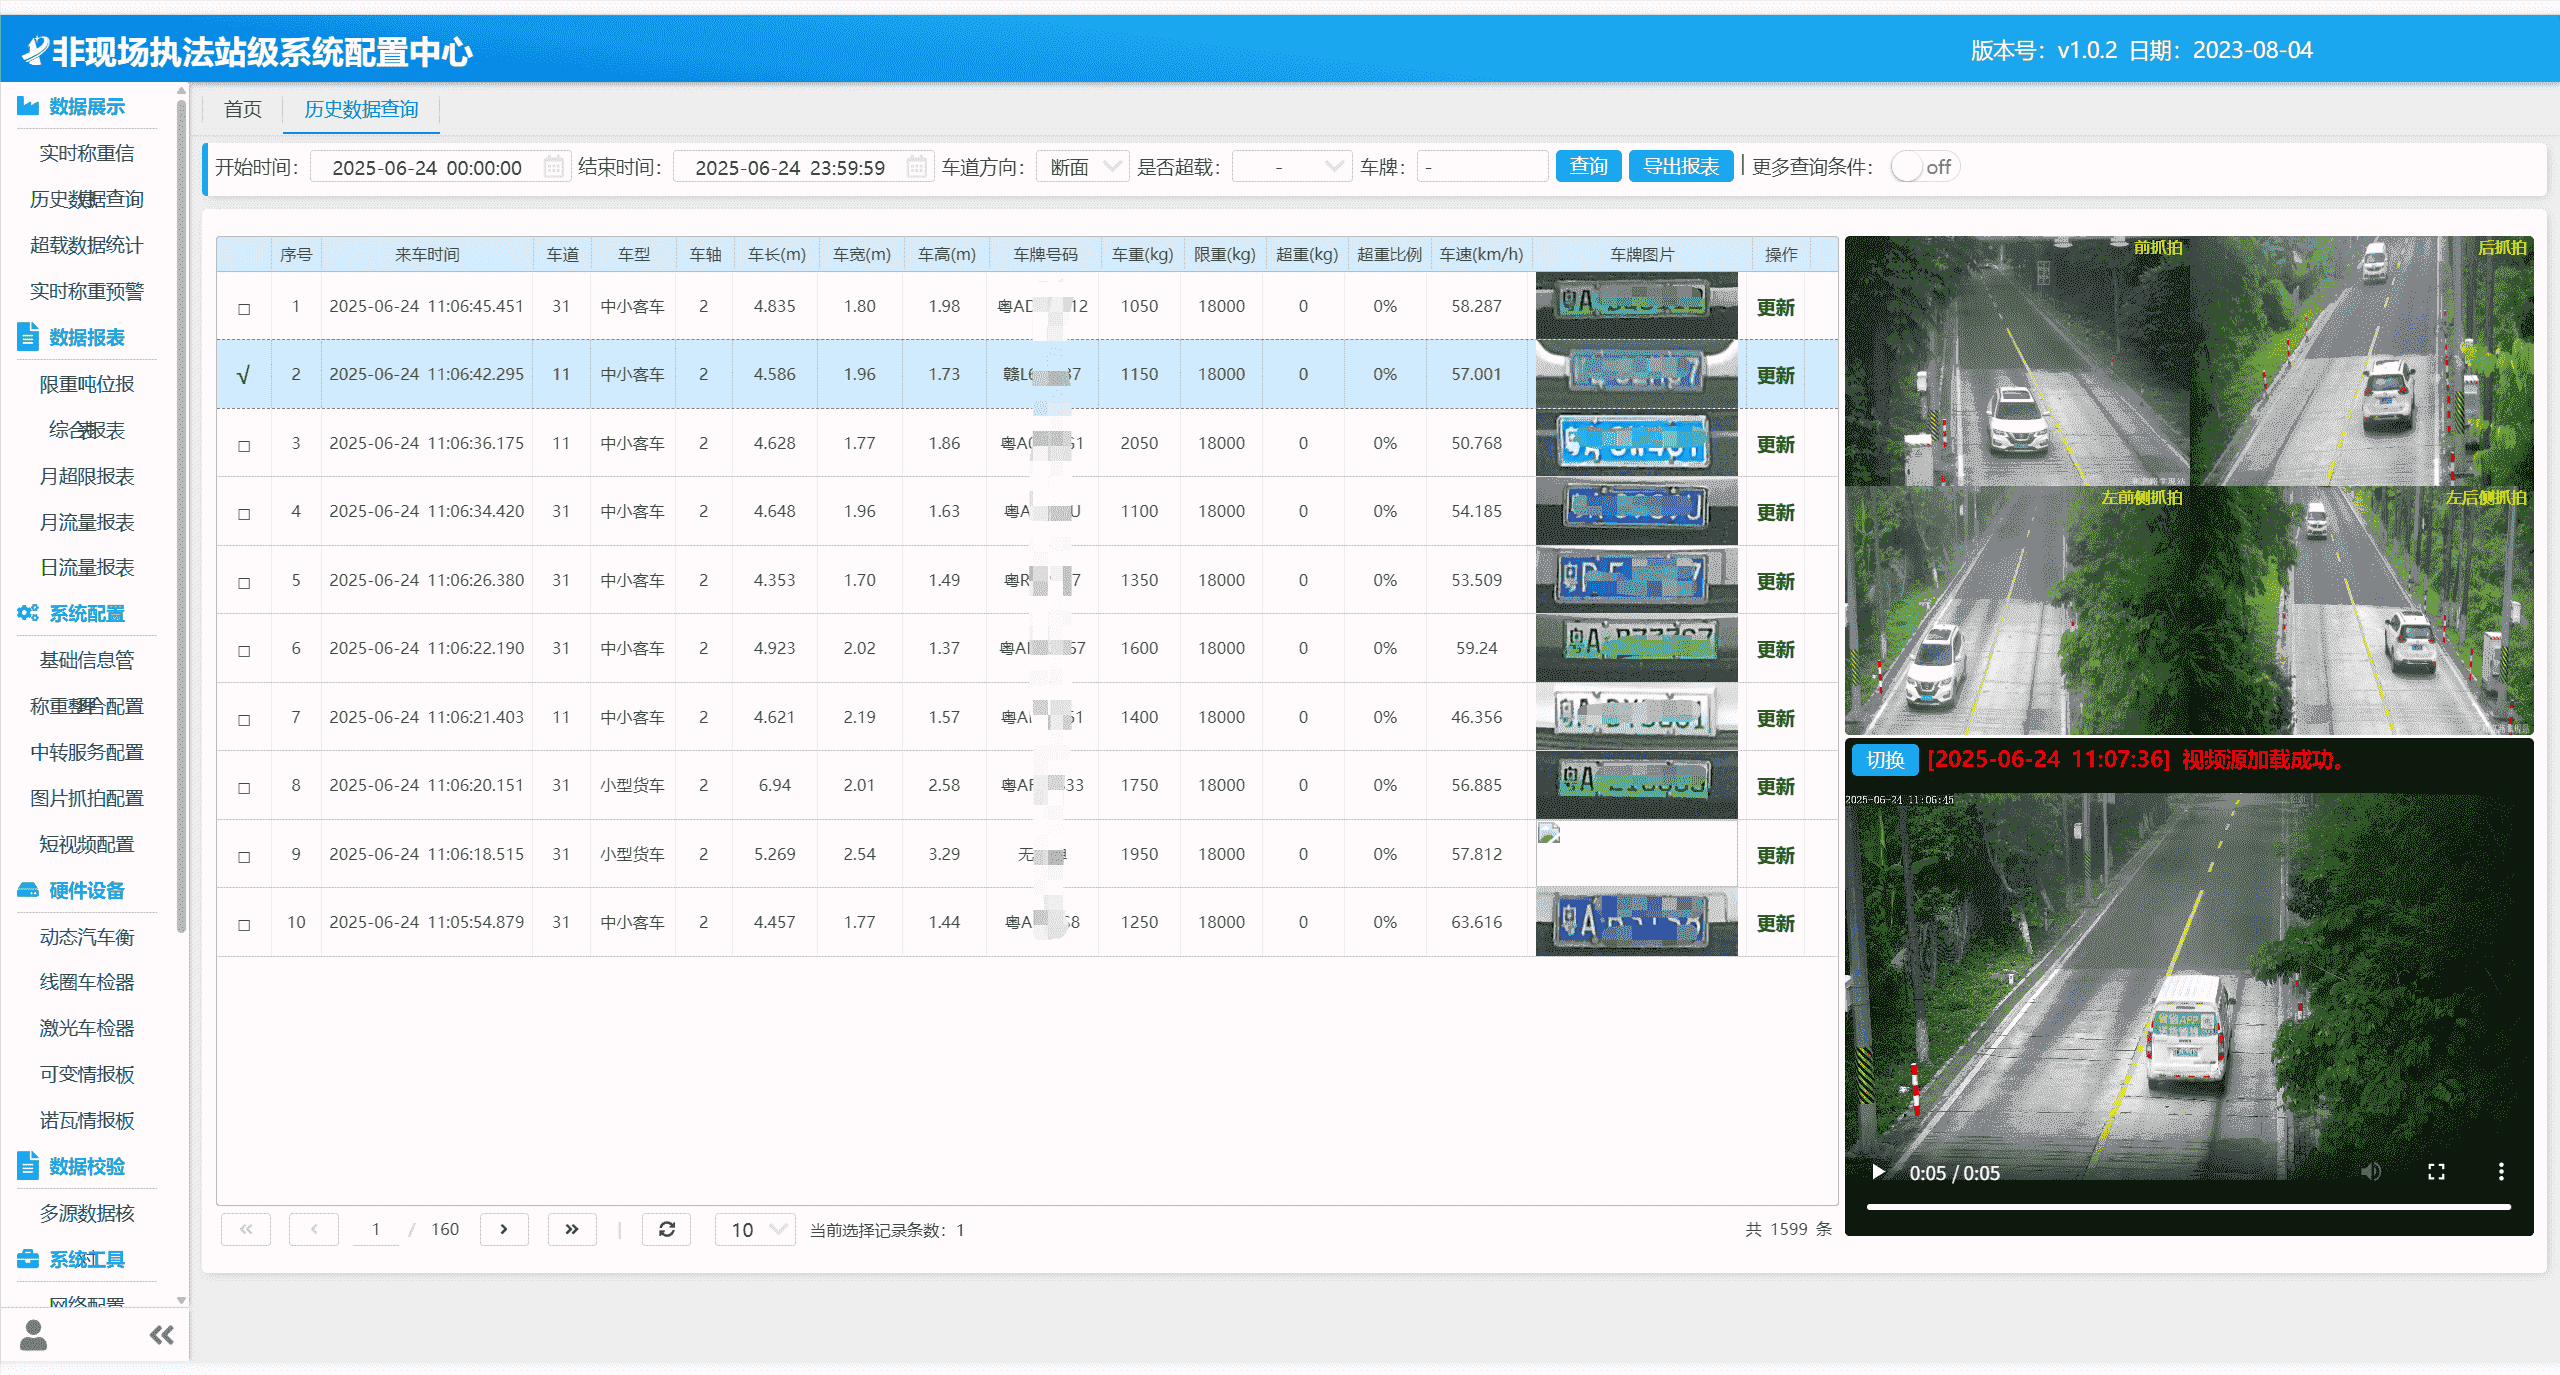Open the lane direction dropdown
The image size is (2560, 1375).
pyautogui.click(x=1083, y=167)
